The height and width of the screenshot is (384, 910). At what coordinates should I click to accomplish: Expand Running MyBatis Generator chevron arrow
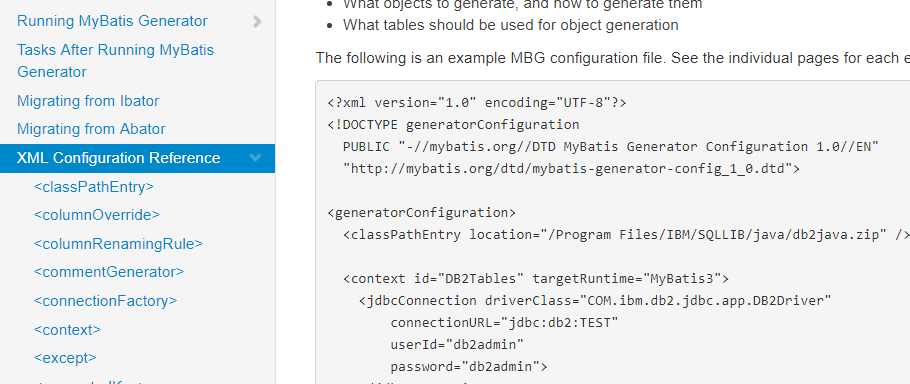tap(257, 21)
